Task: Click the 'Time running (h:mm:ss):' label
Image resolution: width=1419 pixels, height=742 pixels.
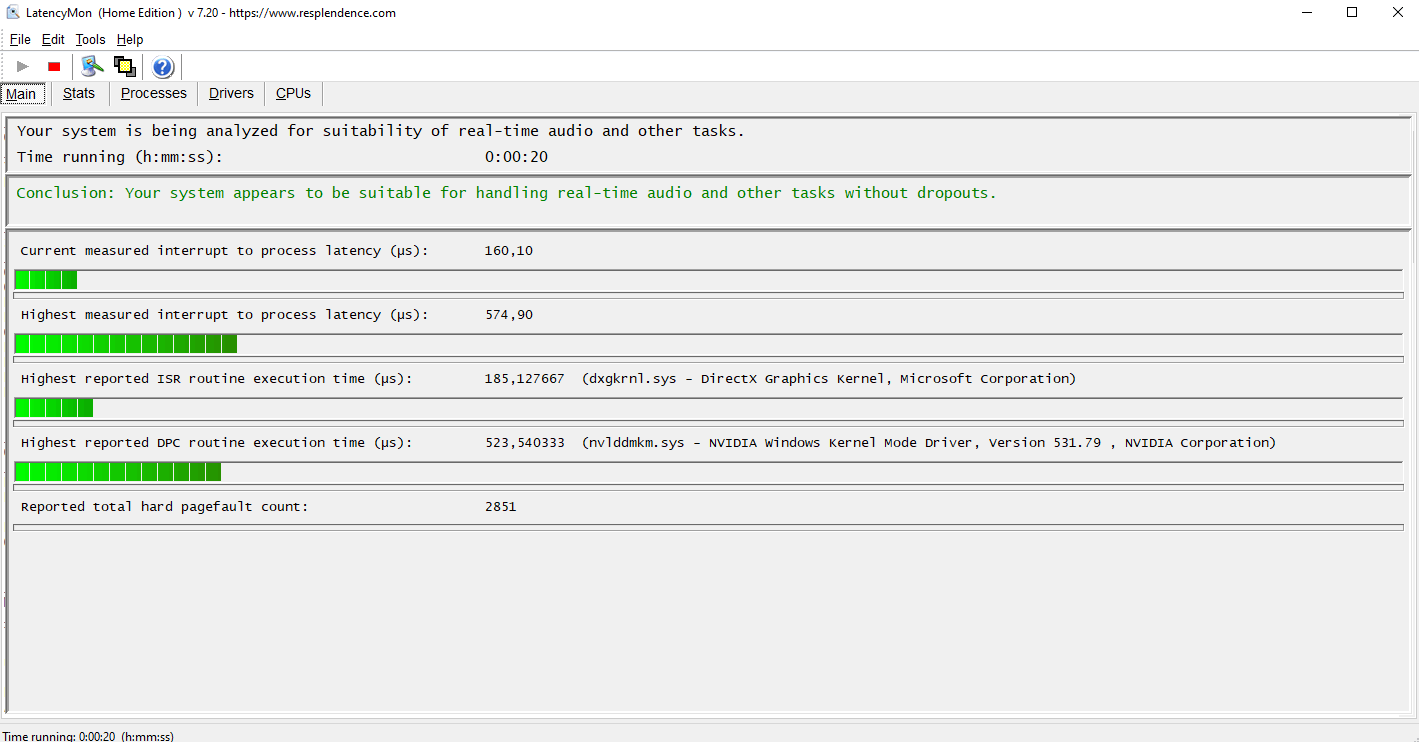Action: [120, 157]
